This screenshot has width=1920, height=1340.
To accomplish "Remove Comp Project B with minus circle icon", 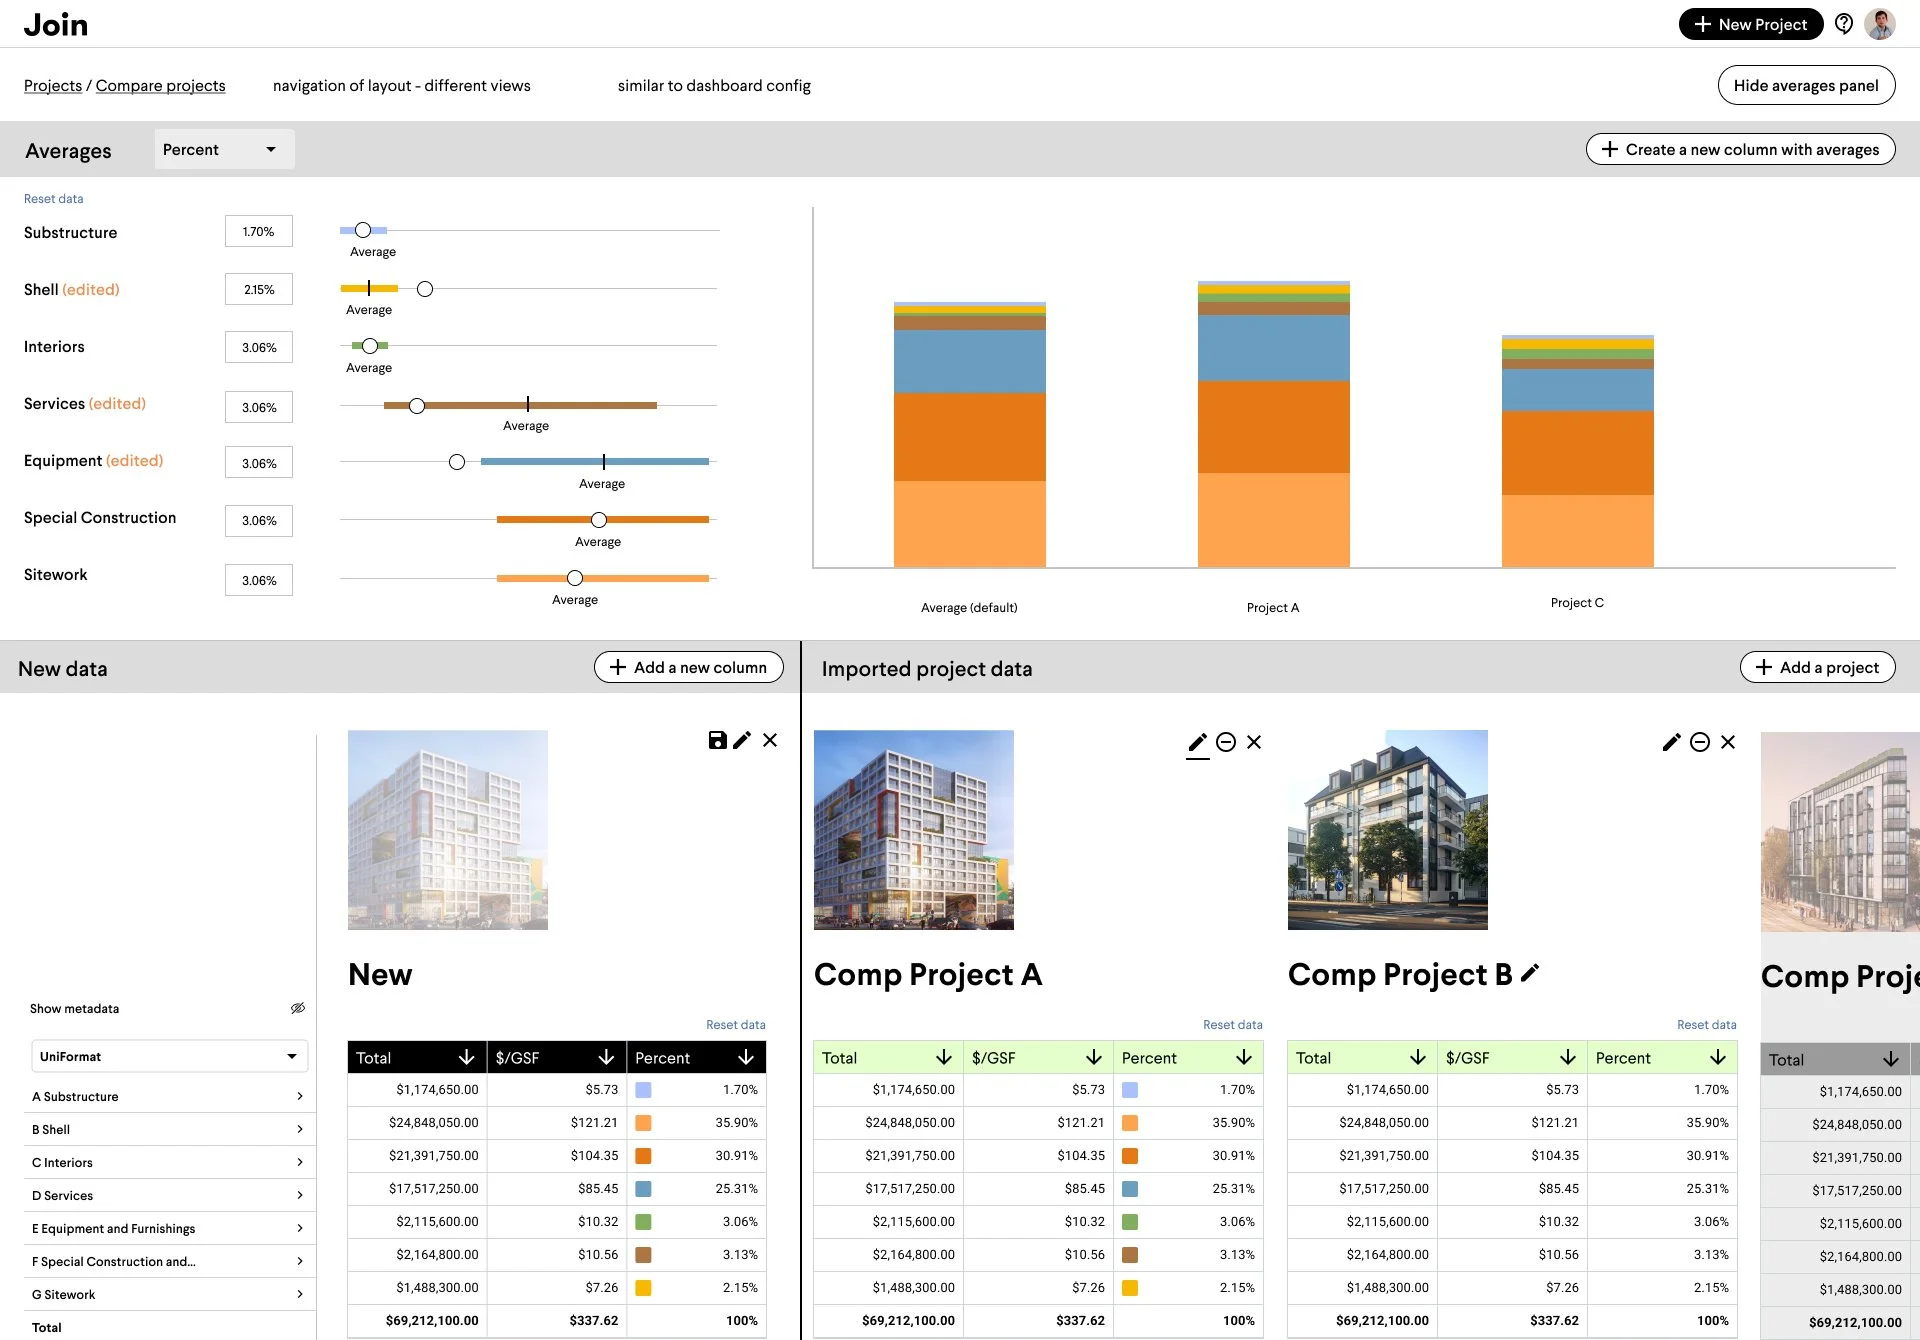I will click(x=1700, y=742).
